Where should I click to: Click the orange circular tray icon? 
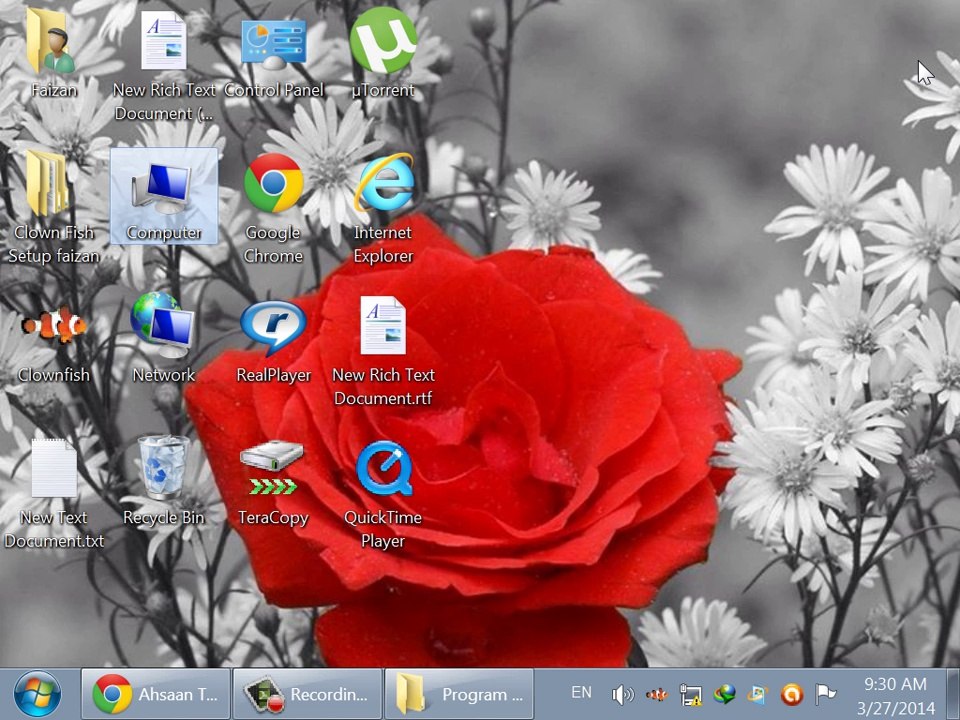[792, 694]
